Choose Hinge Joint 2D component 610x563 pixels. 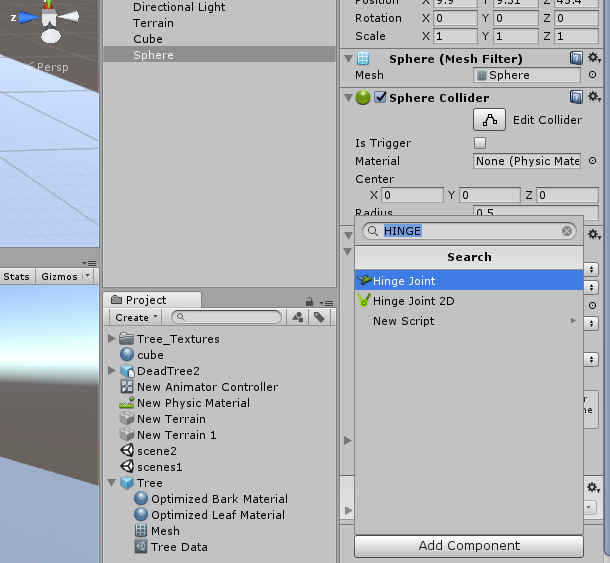pos(469,301)
